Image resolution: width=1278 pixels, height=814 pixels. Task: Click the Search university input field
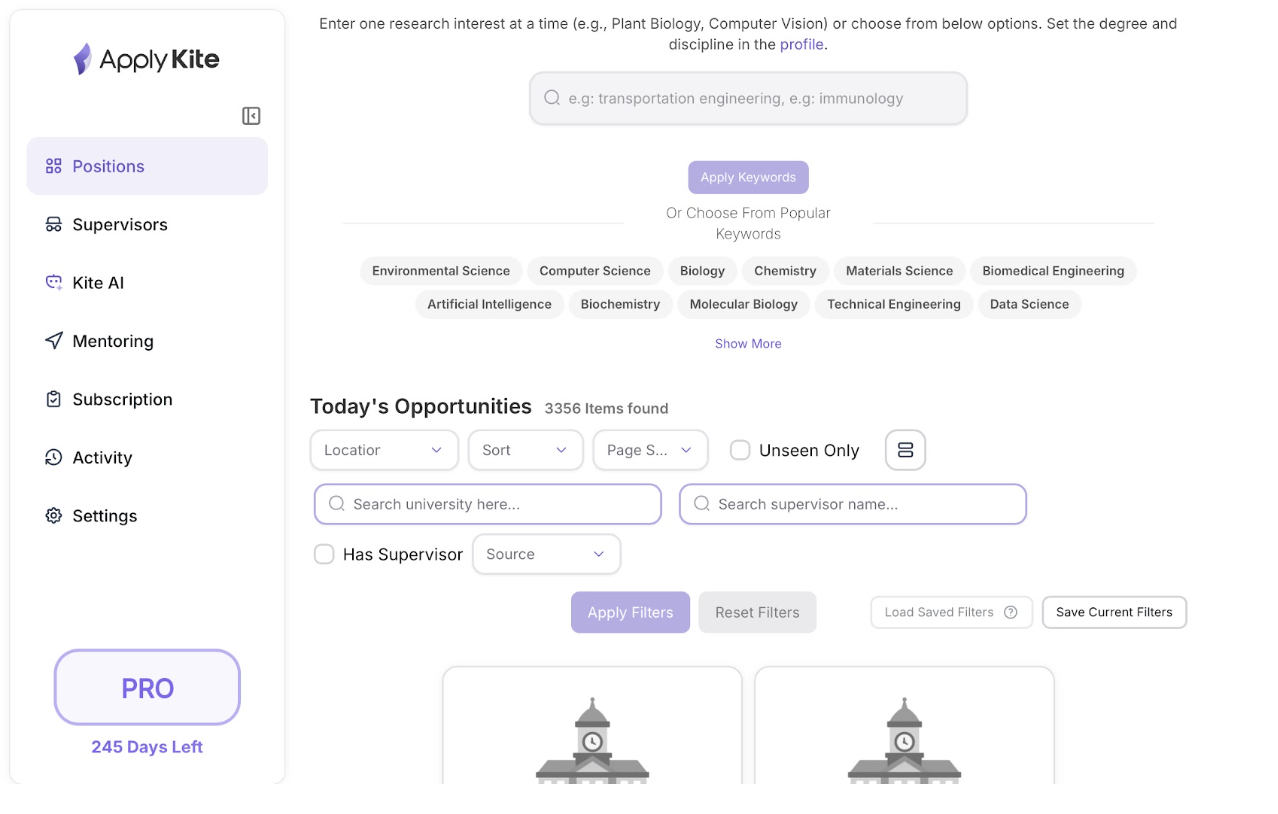coord(488,504)
